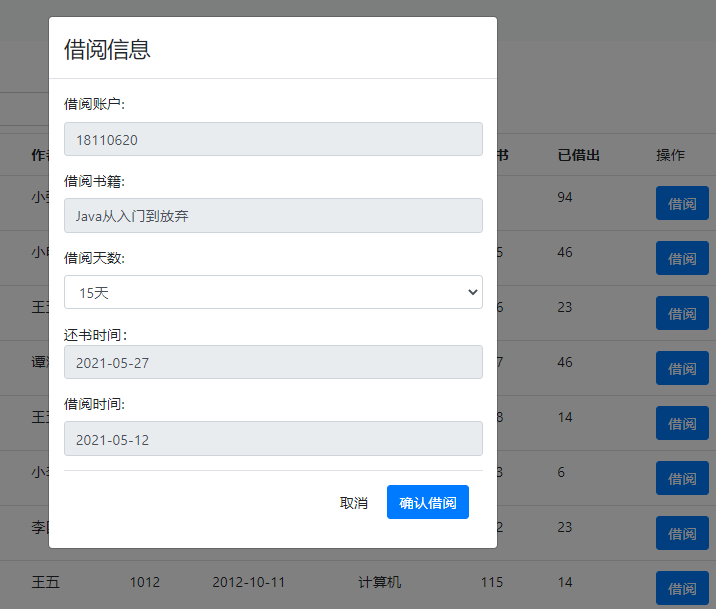Click the 借阅书籍 field showing Java从入门到放弃
The height and width of the screenshot is (609, 716).
coord(273,215)
